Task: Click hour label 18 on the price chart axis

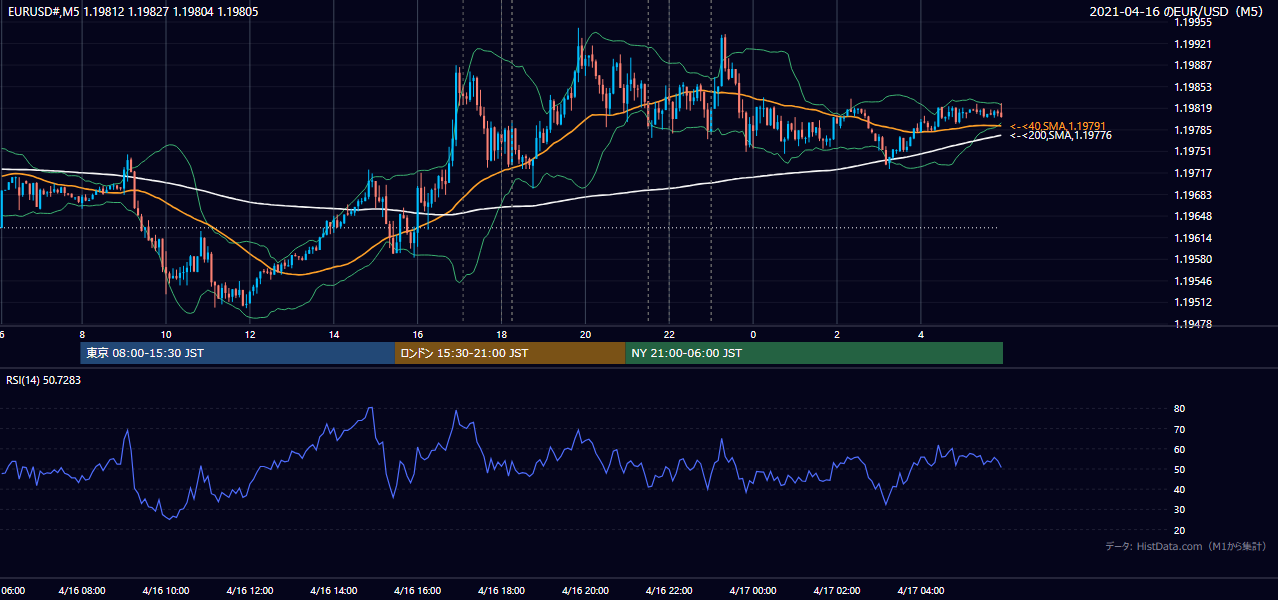Action: point(501,334)
